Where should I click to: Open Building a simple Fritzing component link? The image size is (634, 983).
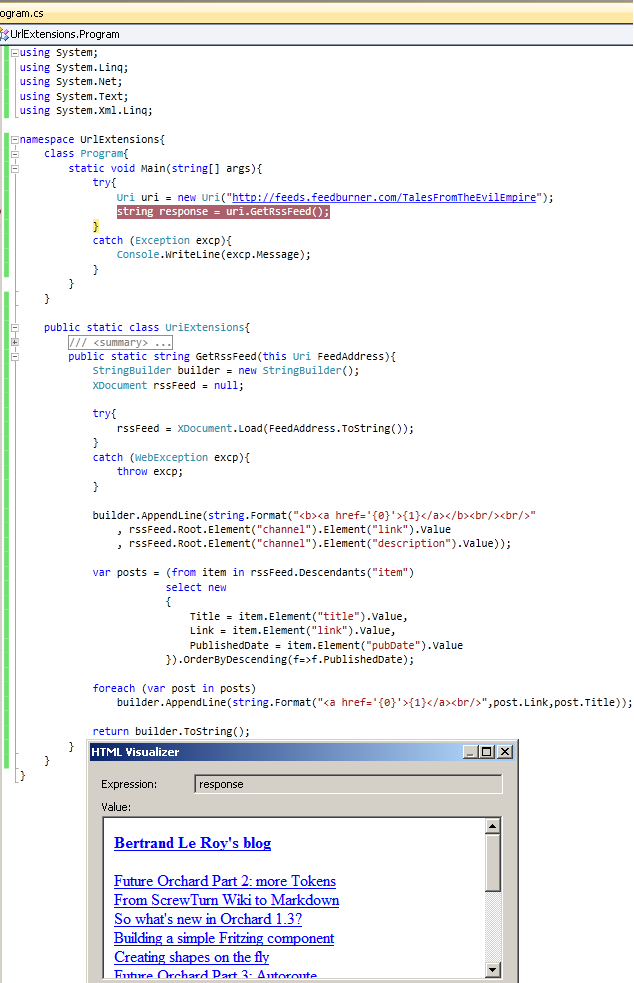[223, 938]
